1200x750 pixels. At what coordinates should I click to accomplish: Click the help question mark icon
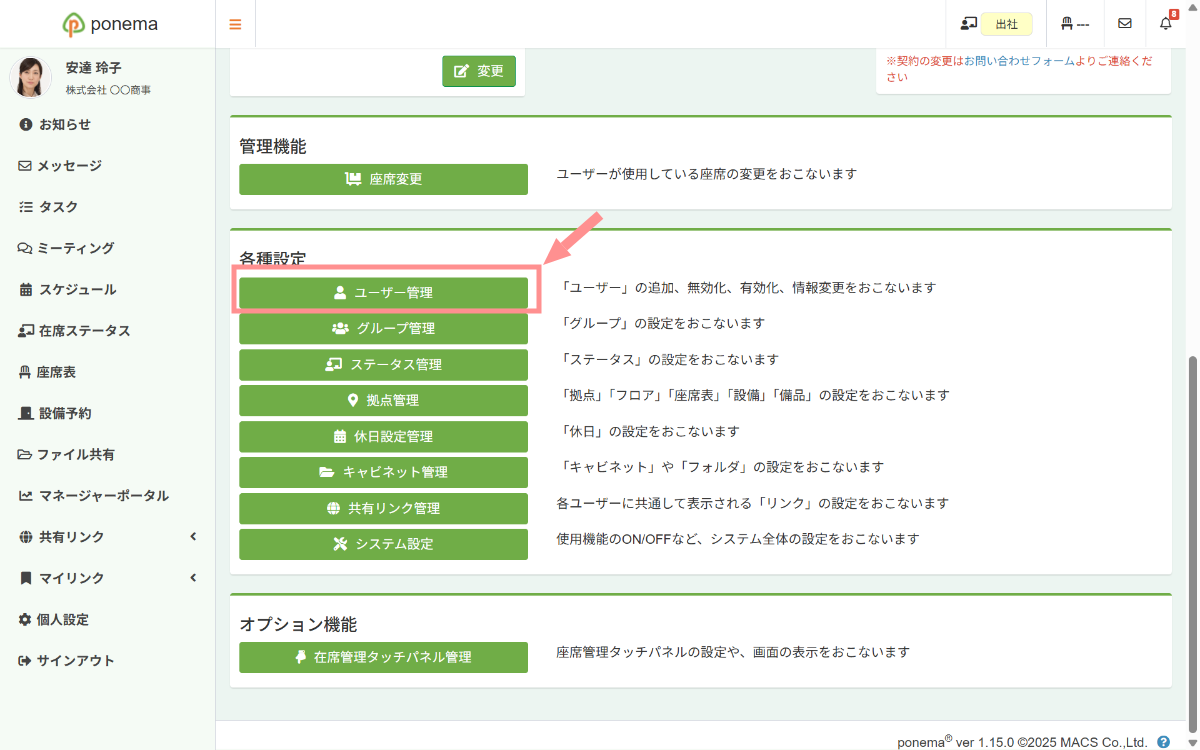click(1163, 742)
